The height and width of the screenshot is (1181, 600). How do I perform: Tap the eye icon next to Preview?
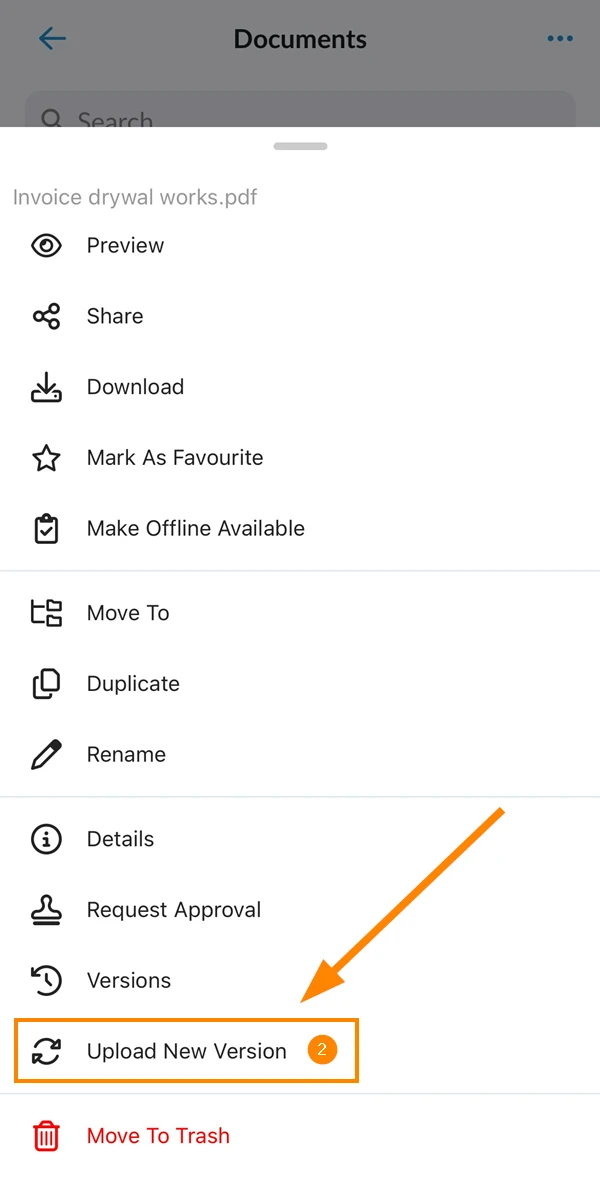coord(47,246)
